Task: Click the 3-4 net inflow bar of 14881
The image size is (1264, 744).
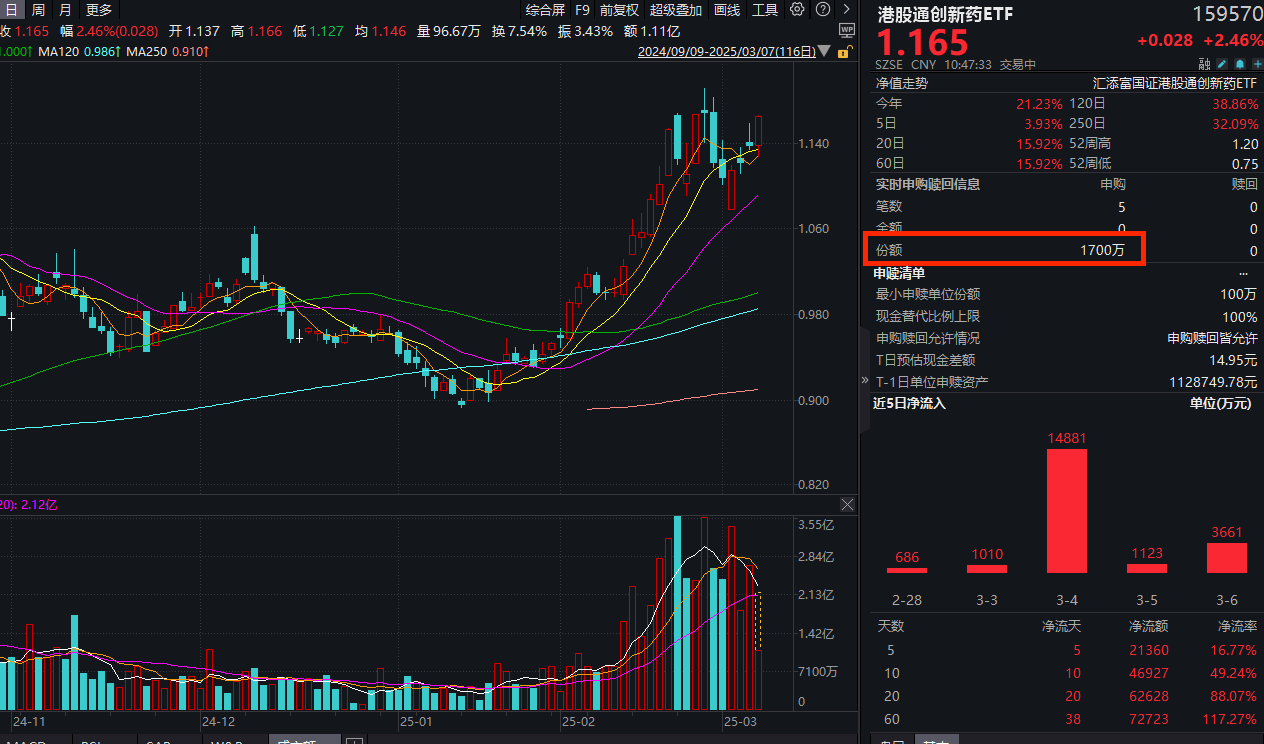Action: (x=1066, y=510)
